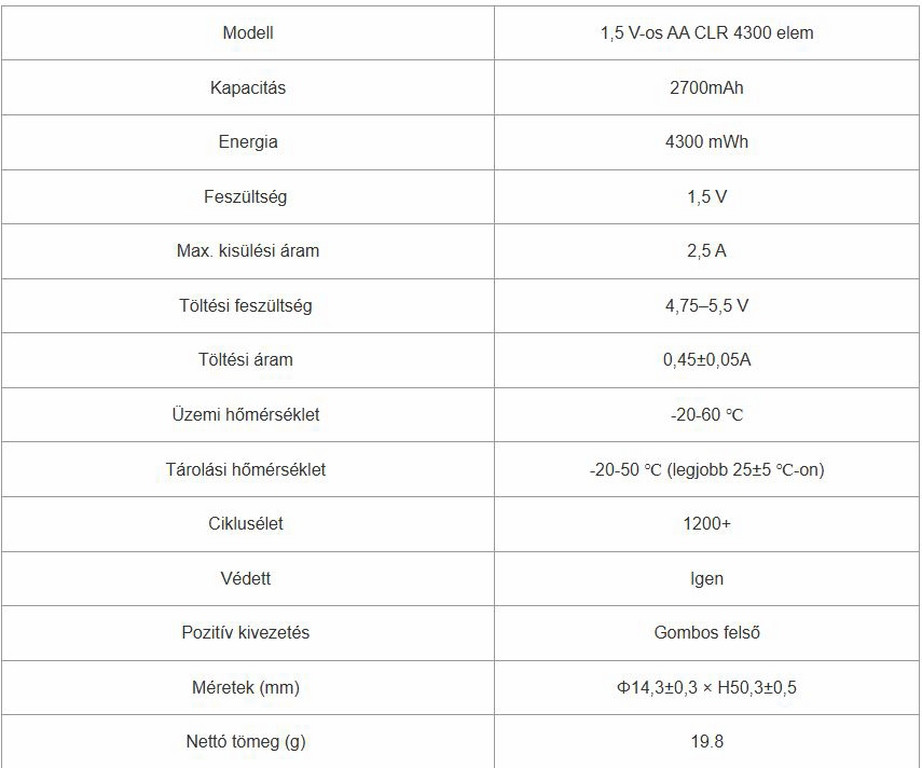Click the 'Kapacitás' label cell

pos(248,88)
